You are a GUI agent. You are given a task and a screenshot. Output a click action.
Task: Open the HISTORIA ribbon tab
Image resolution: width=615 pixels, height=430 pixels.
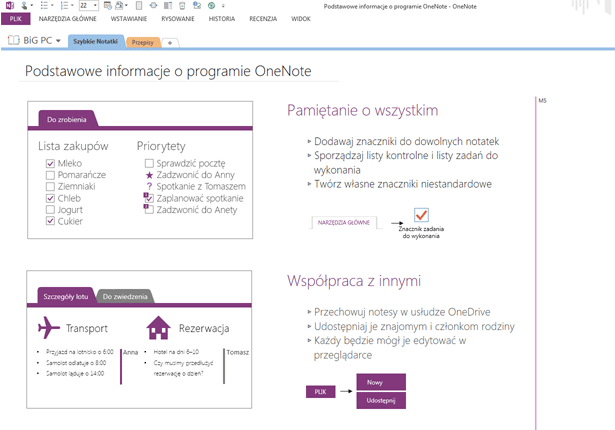pos(222,19)
